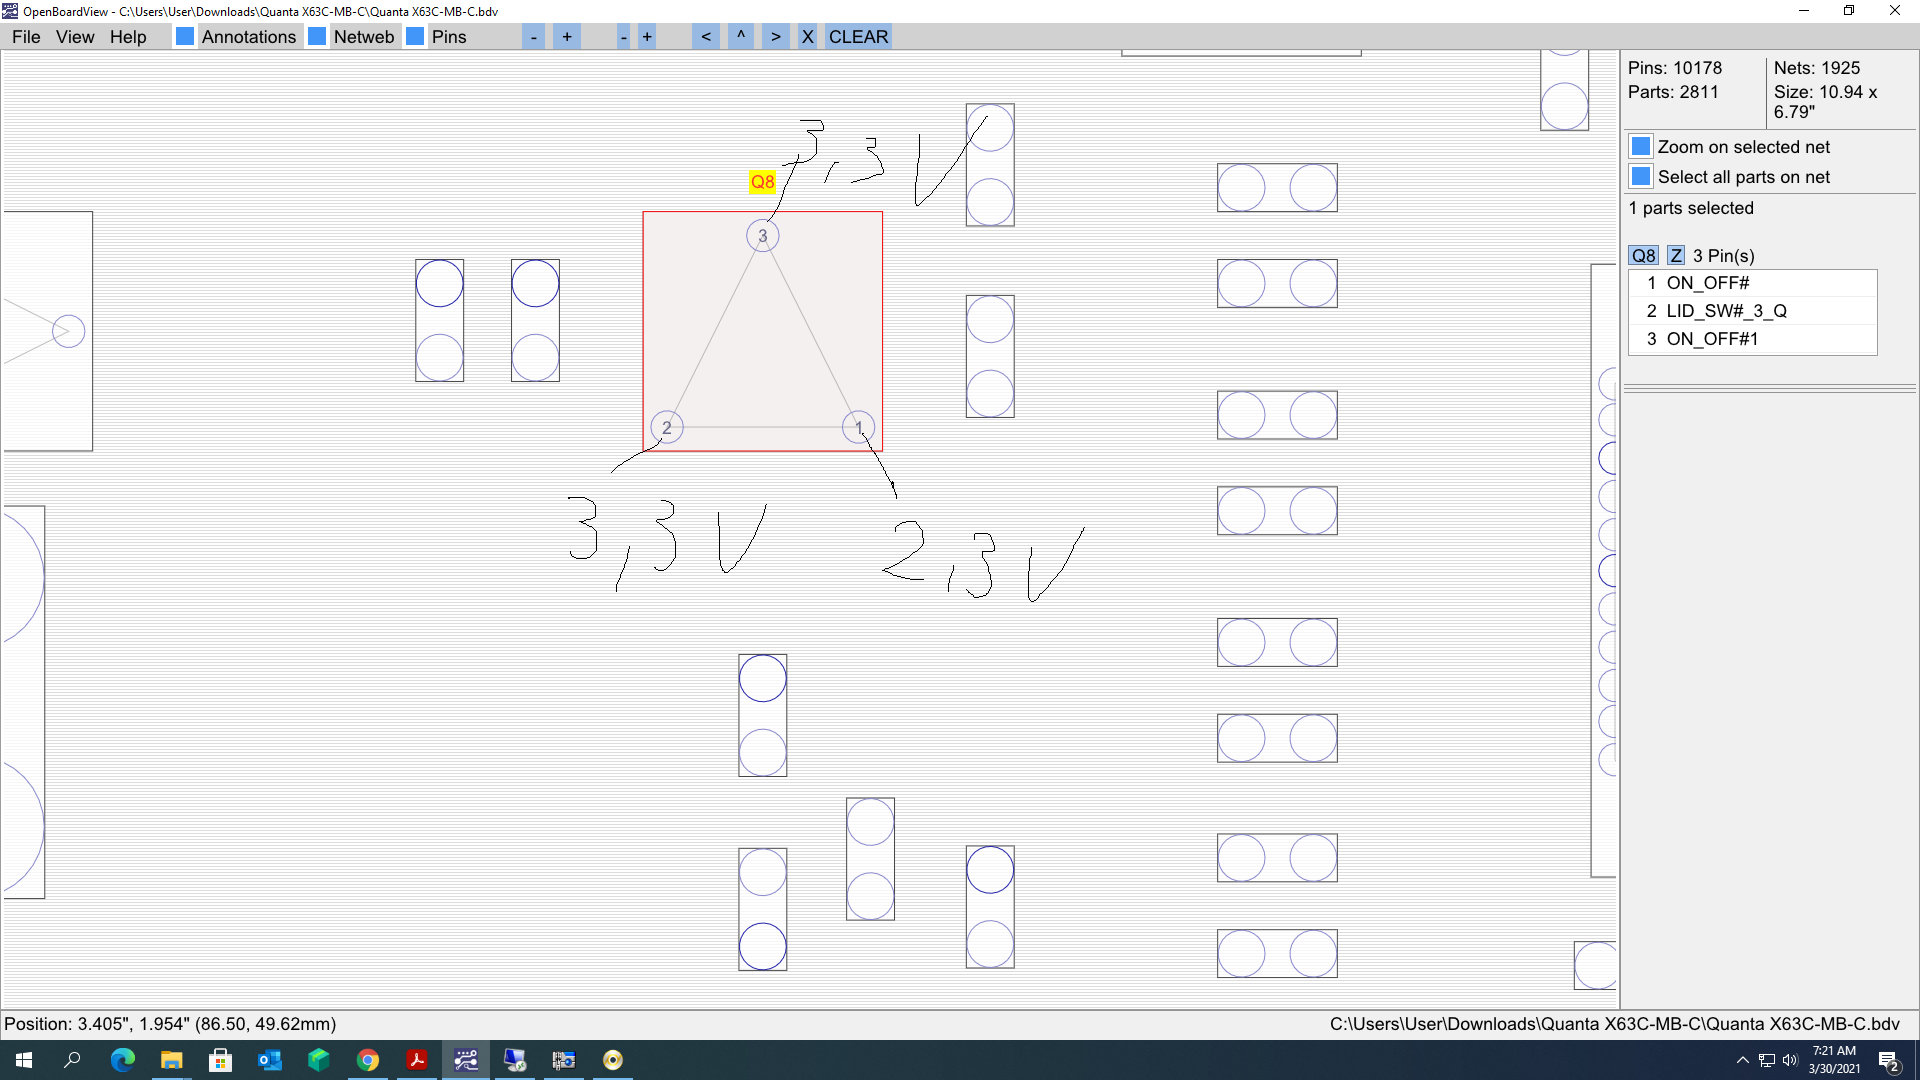1920x1080 pixels.
Task: Click the right arrow '>' toolbar button
Action: [x=775, y=37]
